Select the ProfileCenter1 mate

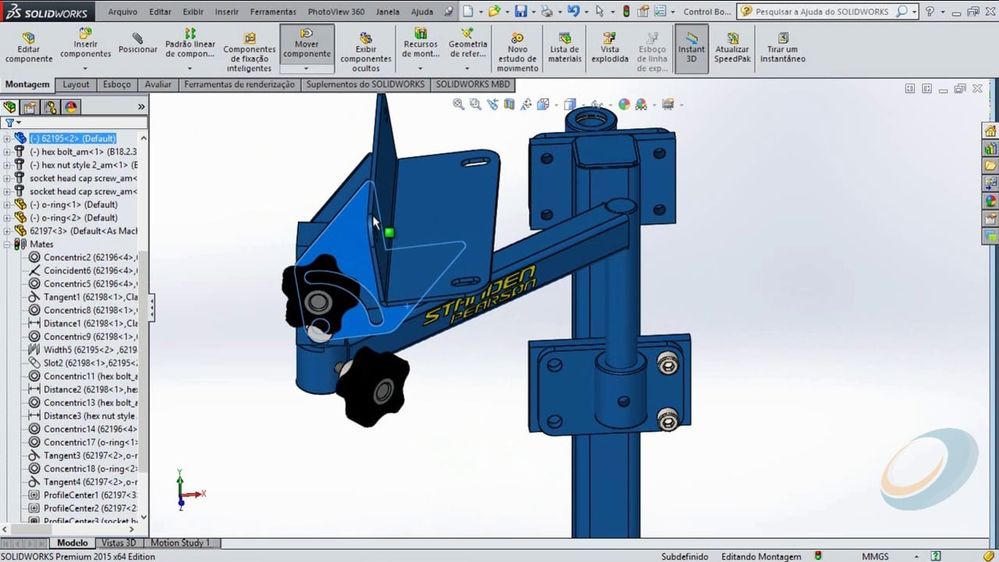pyautogui.click(x=83, y=494)
